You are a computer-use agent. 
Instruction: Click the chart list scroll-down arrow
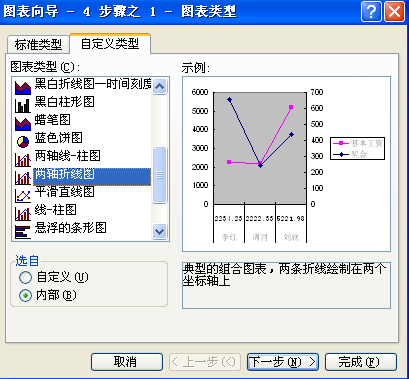tap(159, 231)
